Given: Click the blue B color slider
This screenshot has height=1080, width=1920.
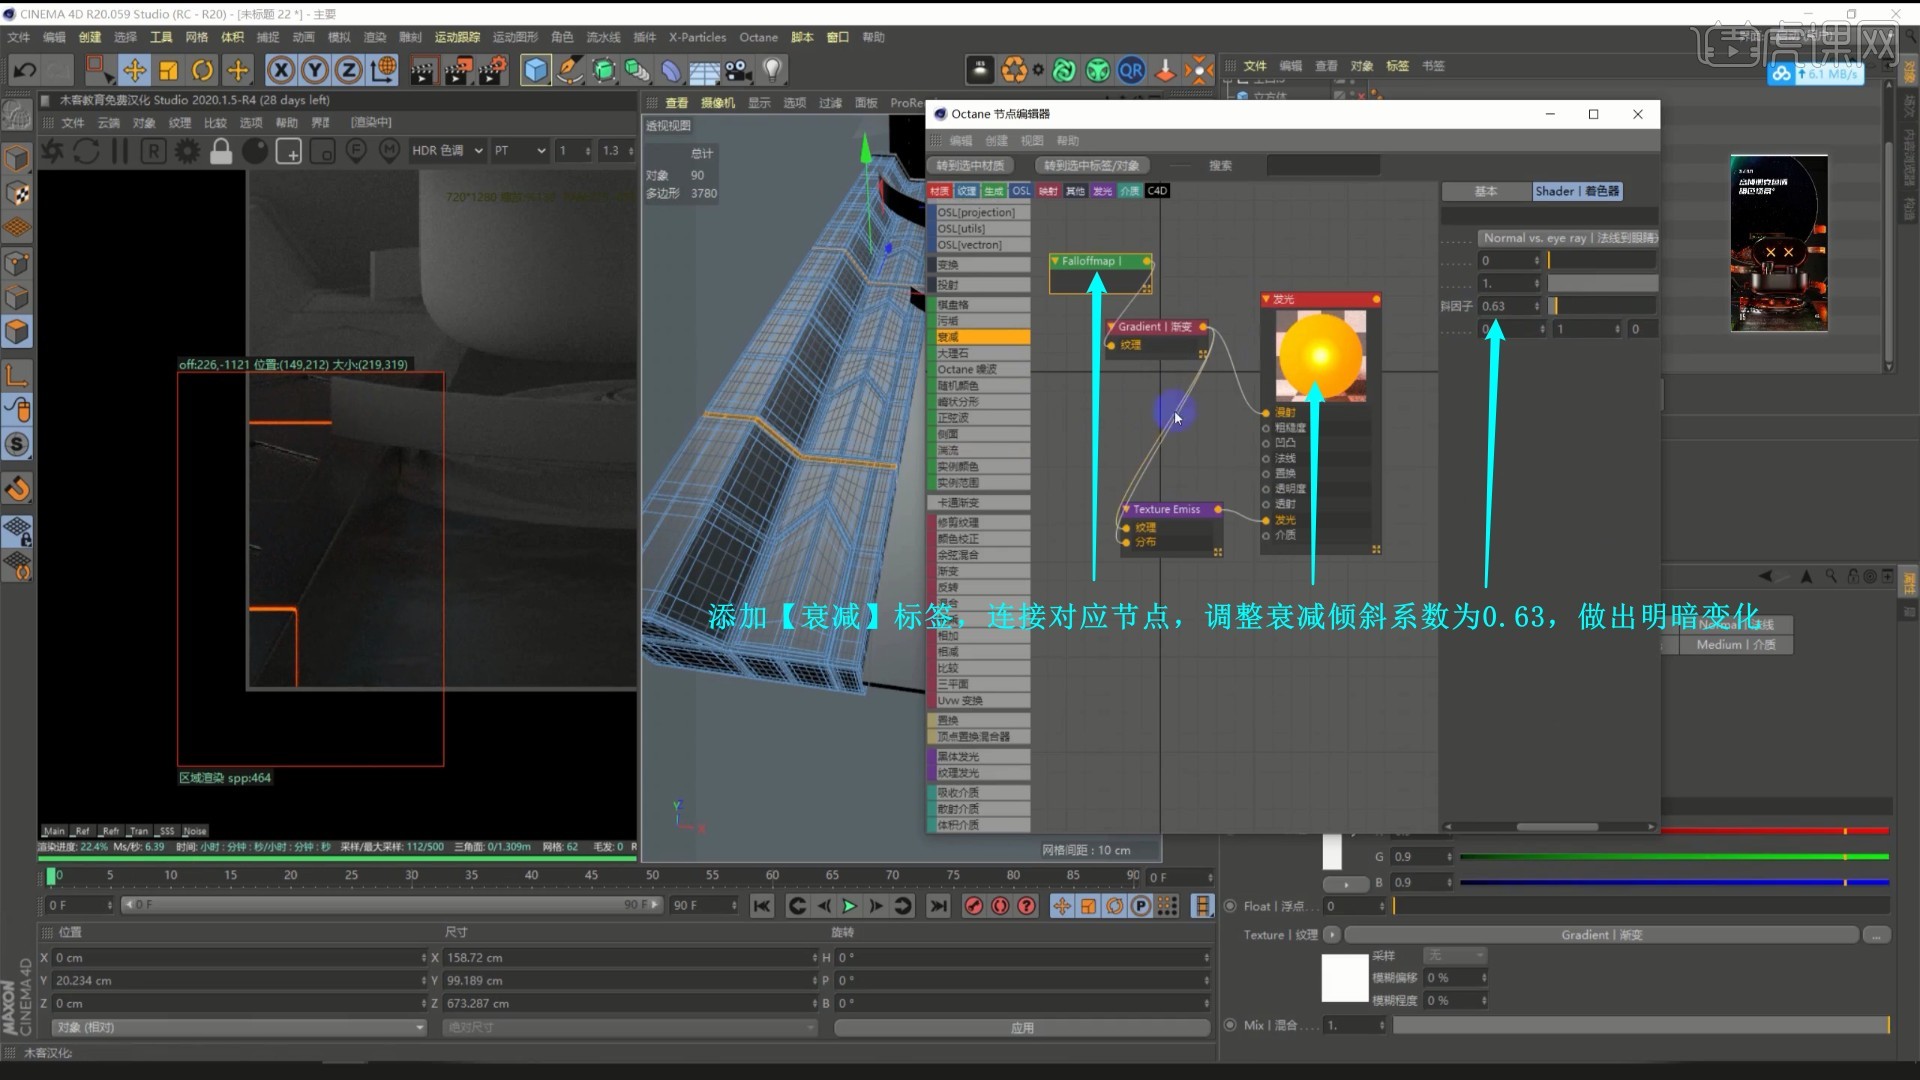Looking at the screenshot, I should pyautogui.click(x=1673, y=883).
